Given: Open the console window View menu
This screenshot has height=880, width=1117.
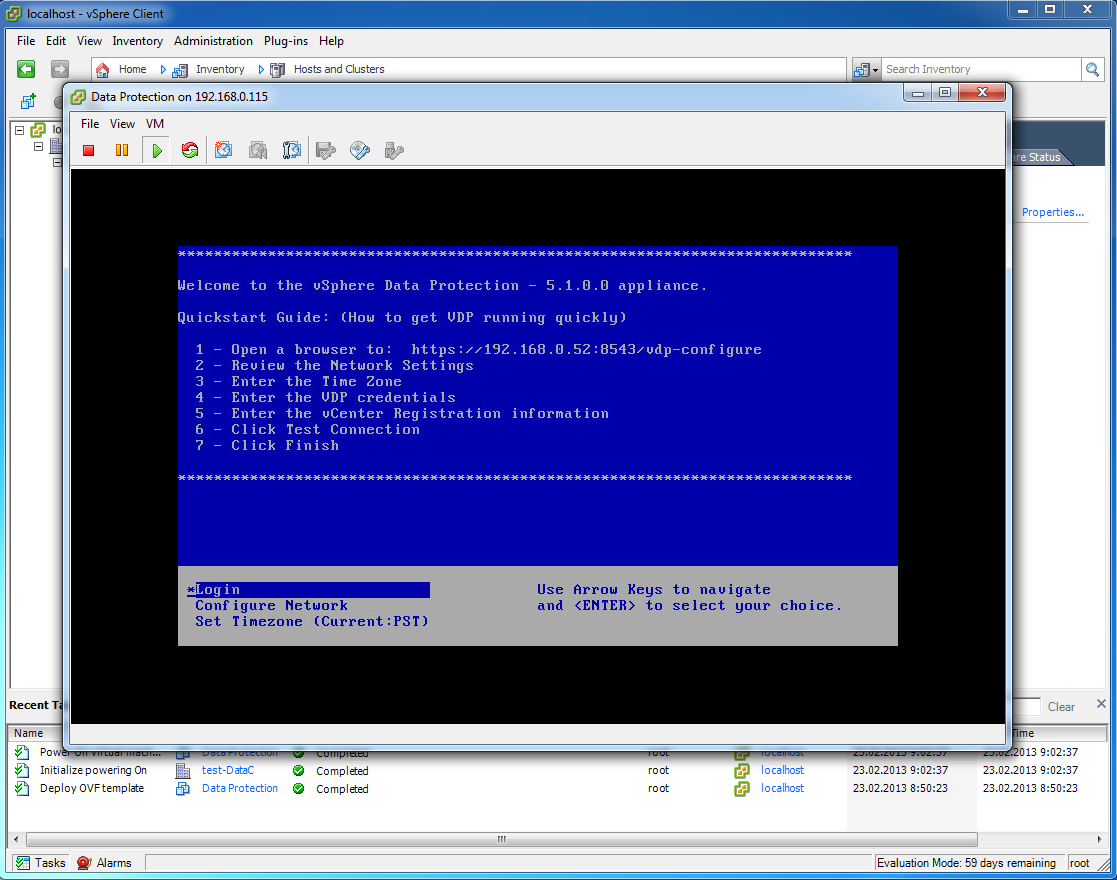Looking at the screenshot, I should pos(122,124).
